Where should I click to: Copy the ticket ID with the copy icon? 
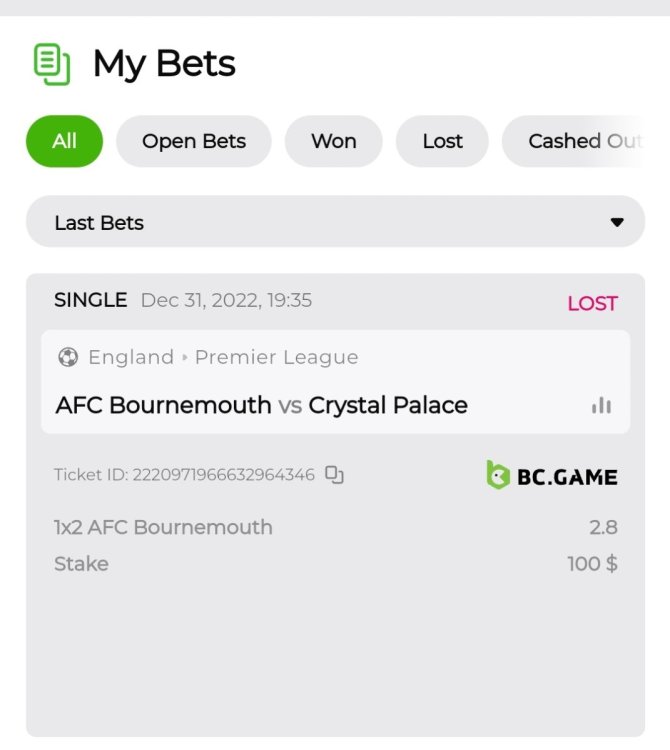pos(335,475)
